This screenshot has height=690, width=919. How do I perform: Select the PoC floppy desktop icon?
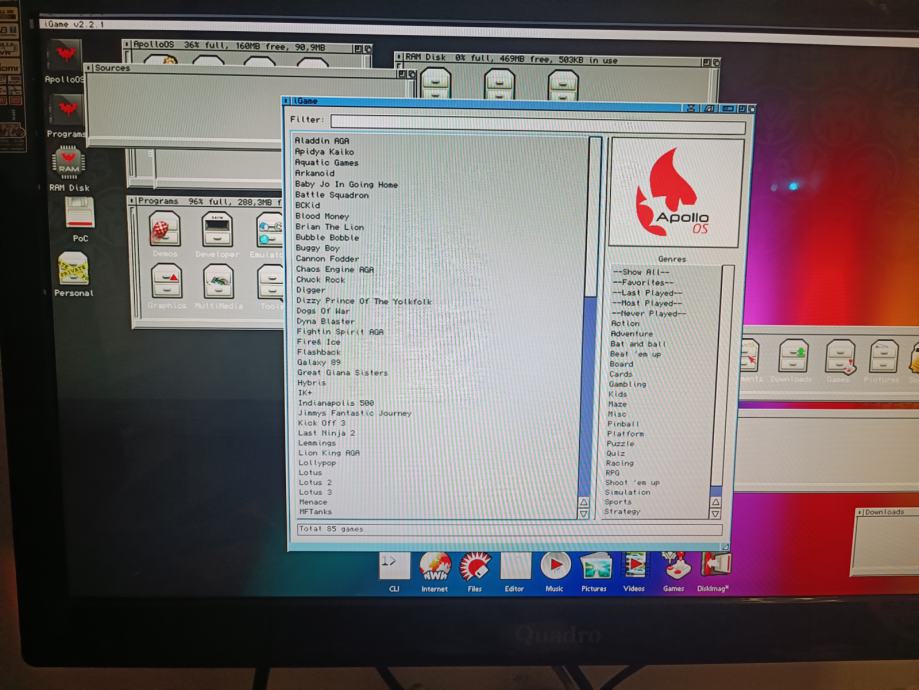(x=79, y=213)
